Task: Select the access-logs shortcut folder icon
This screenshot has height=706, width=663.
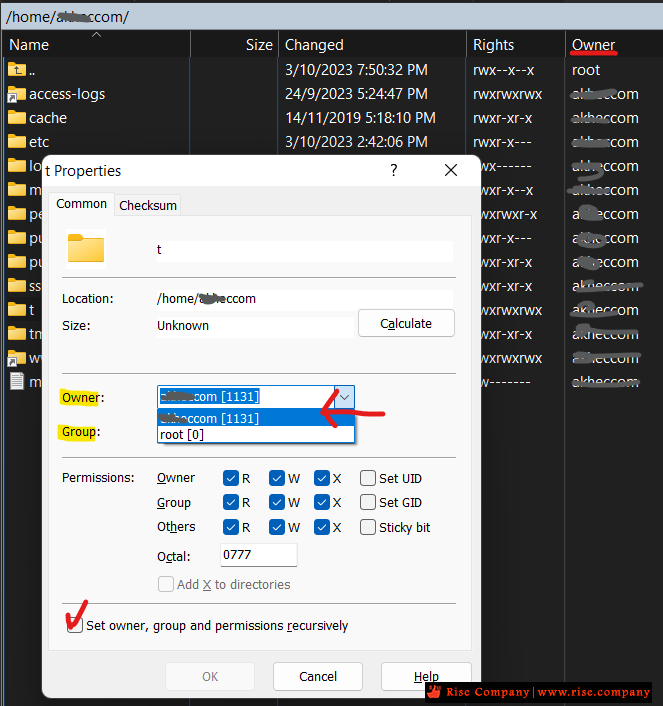Action: (x=17, y=94)
